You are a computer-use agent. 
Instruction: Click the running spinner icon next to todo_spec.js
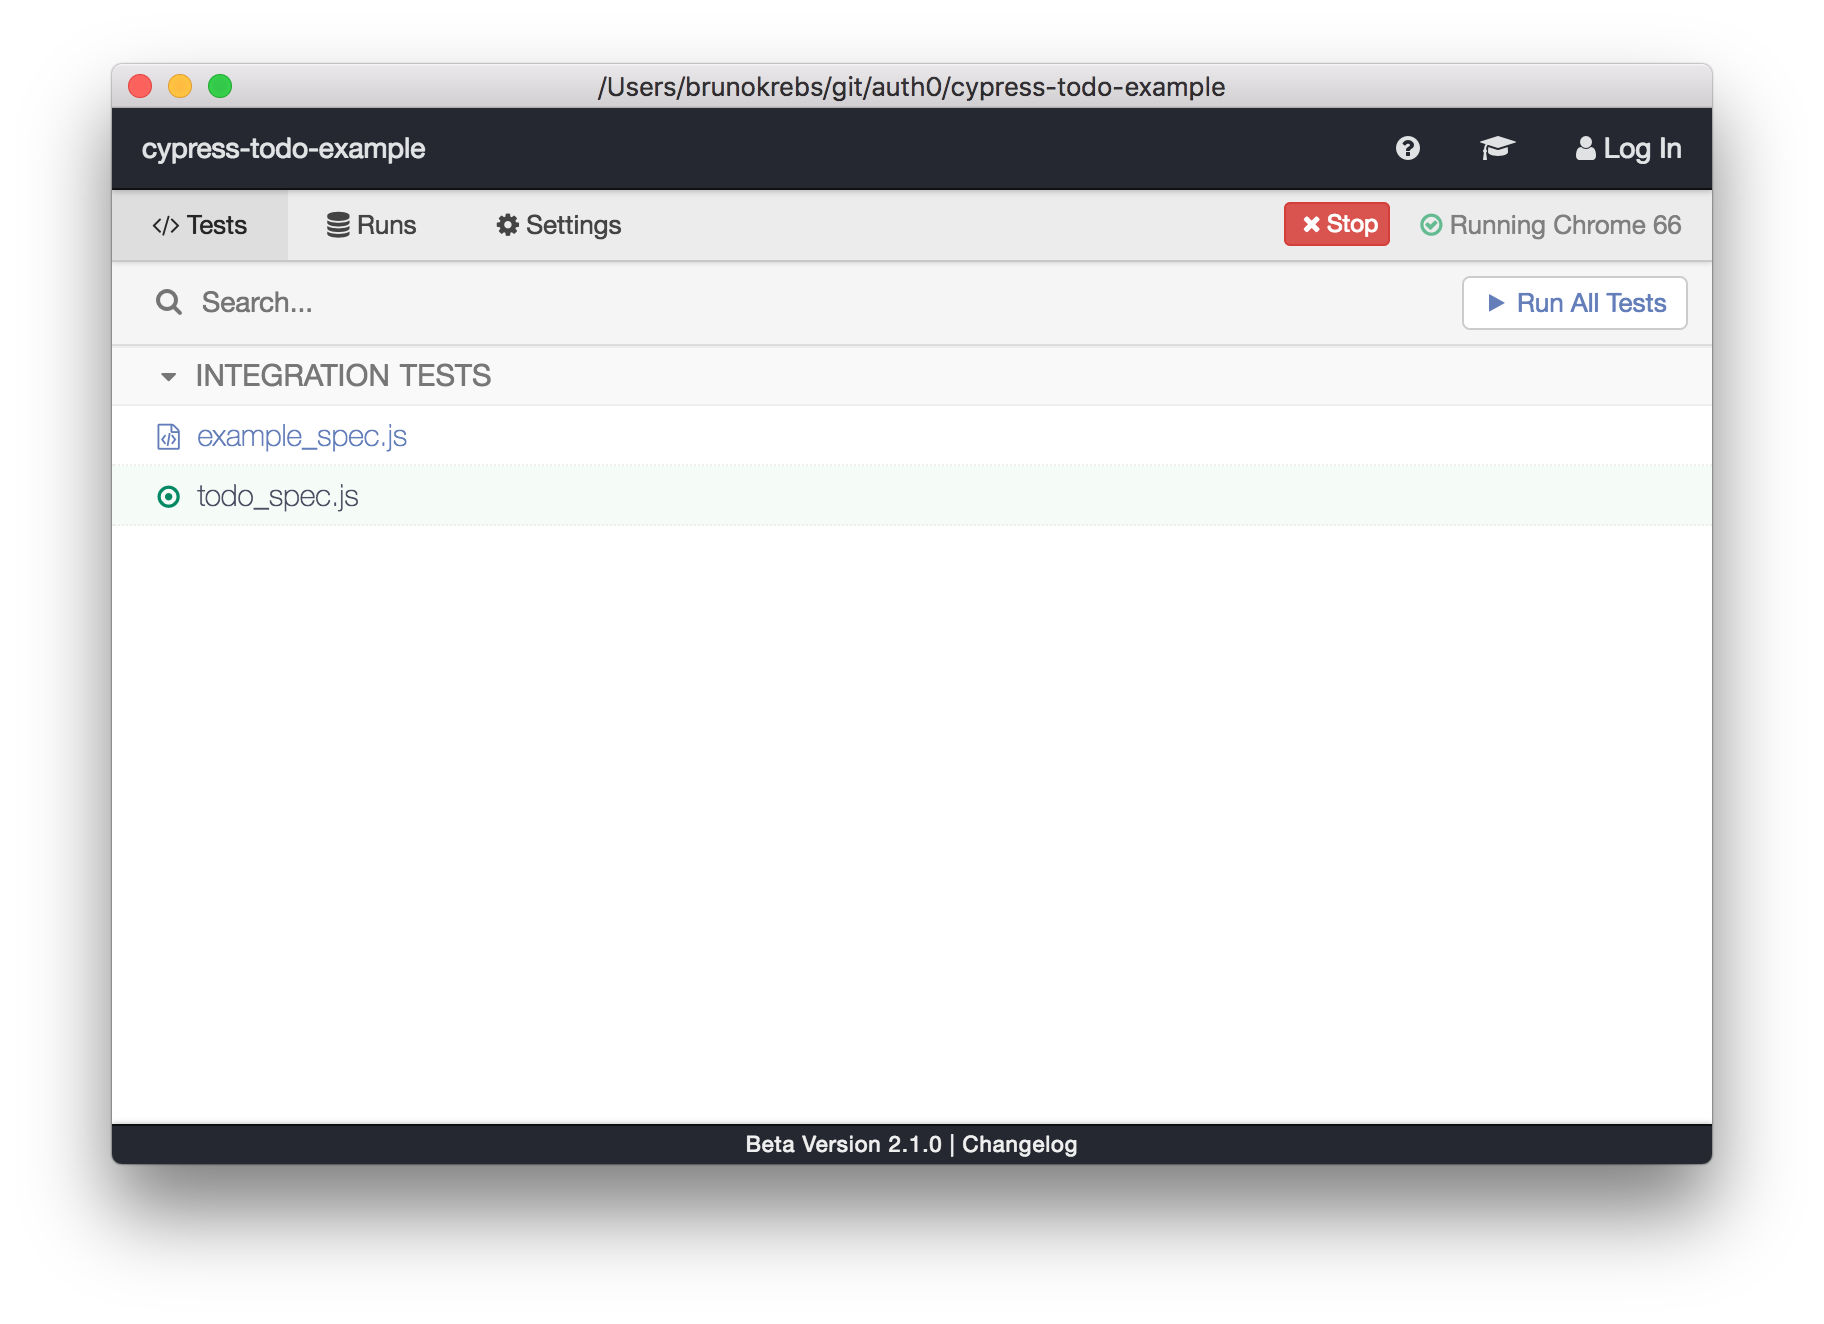pos(168,496)
